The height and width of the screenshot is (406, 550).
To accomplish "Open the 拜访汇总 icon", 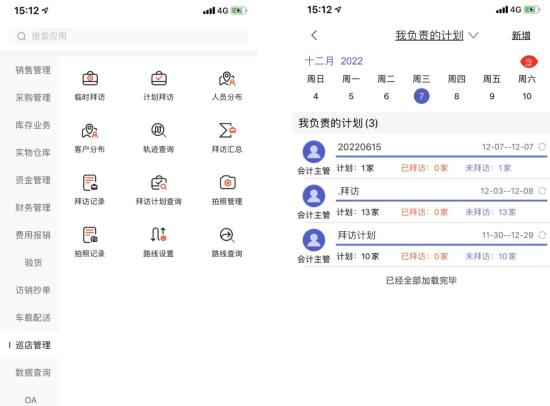I will (227, 131).
